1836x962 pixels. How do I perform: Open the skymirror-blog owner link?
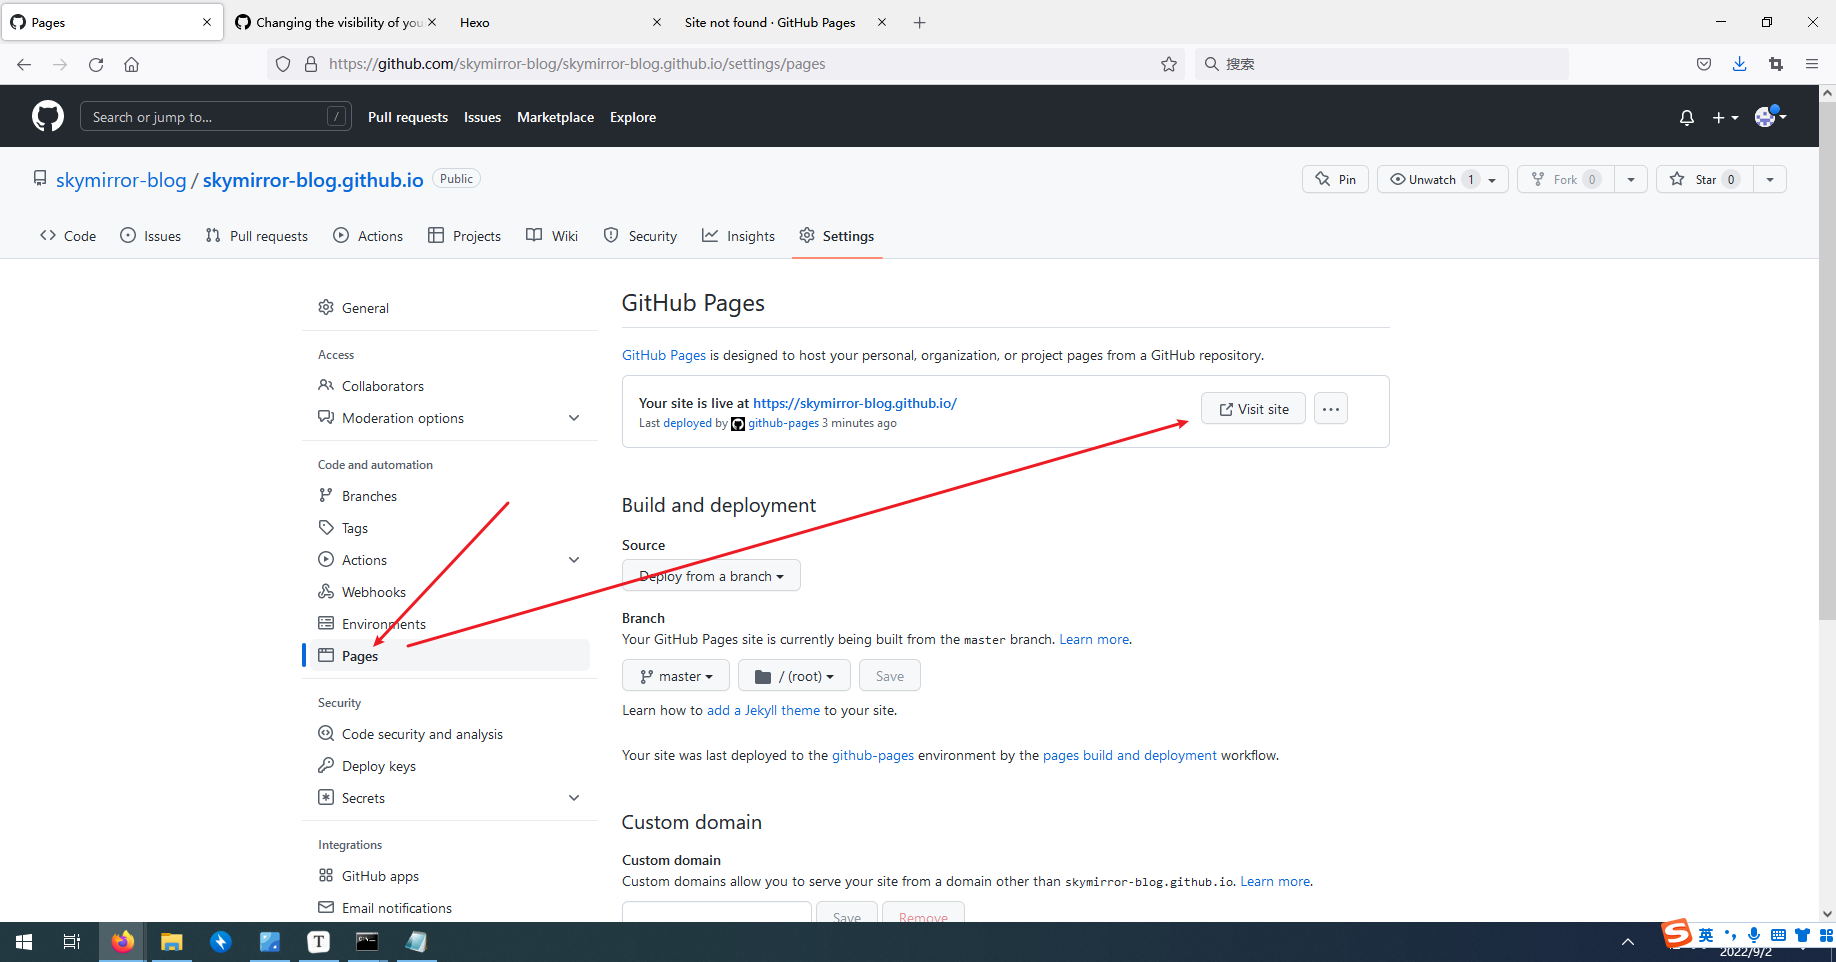point(121,180)
